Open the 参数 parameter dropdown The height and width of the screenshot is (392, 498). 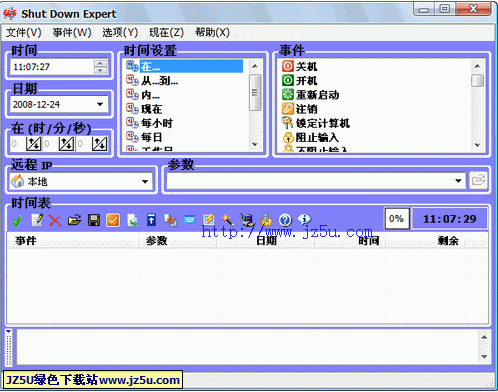pyautogui.click(x=458, y=181)
